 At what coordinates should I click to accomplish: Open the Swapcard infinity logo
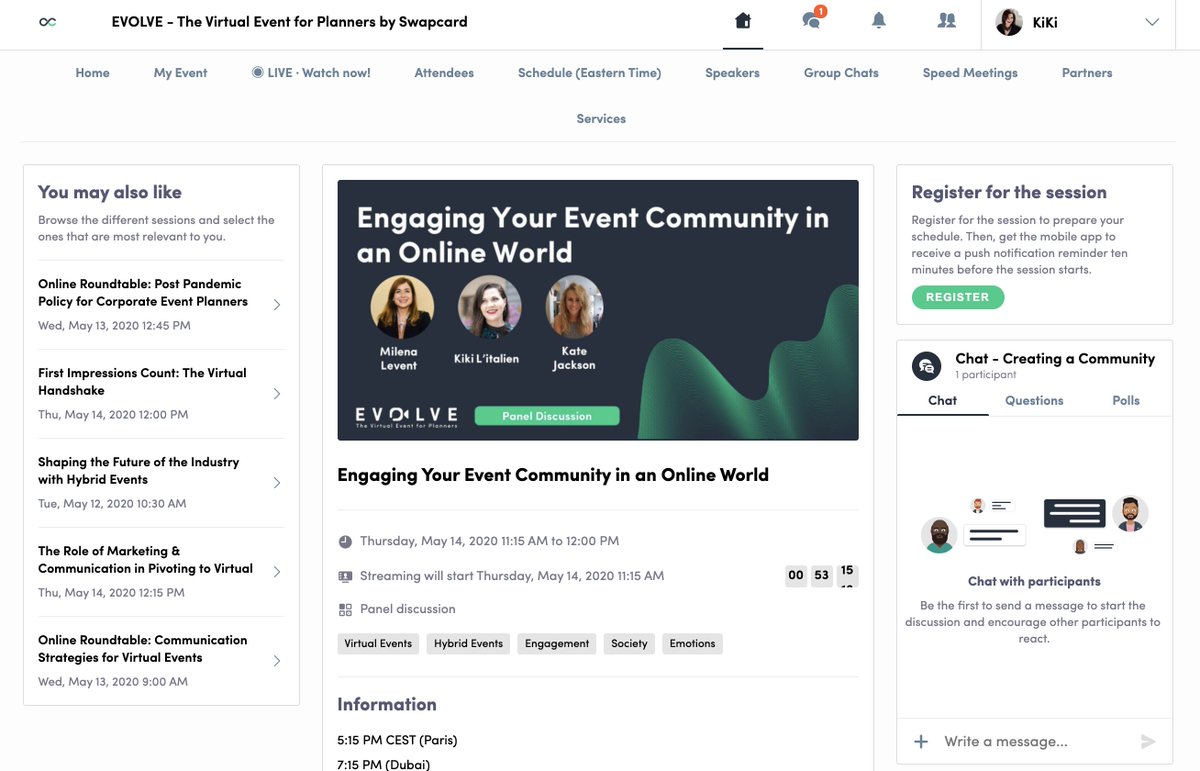coord(47,22)
